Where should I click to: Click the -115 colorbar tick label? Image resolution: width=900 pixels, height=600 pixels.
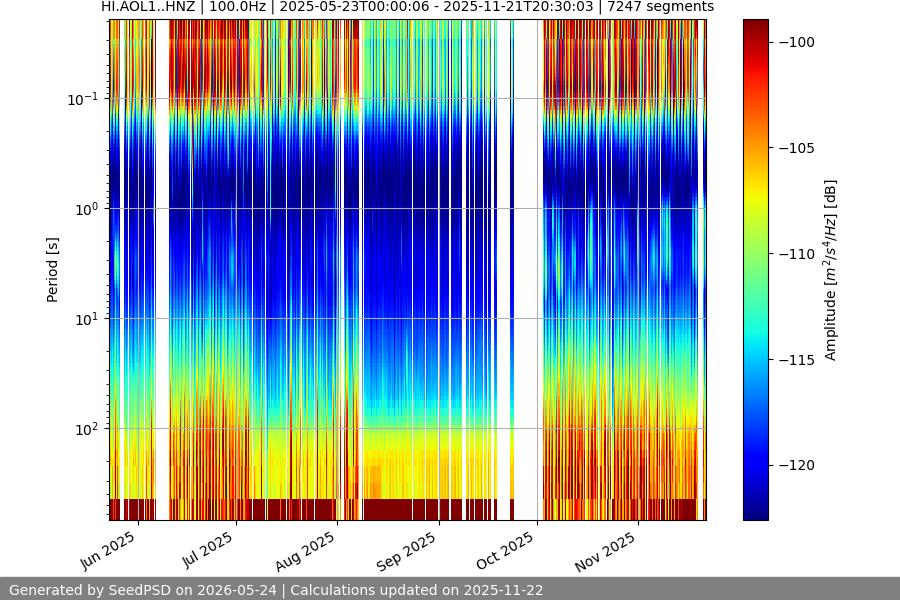(x=797, y=360)
